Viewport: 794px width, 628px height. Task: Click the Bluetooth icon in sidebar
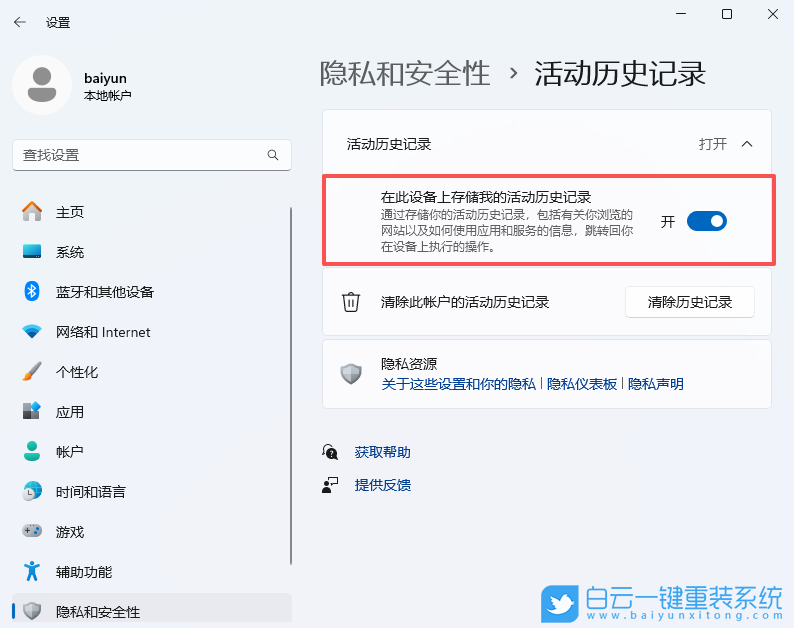[x=32, y=292]
